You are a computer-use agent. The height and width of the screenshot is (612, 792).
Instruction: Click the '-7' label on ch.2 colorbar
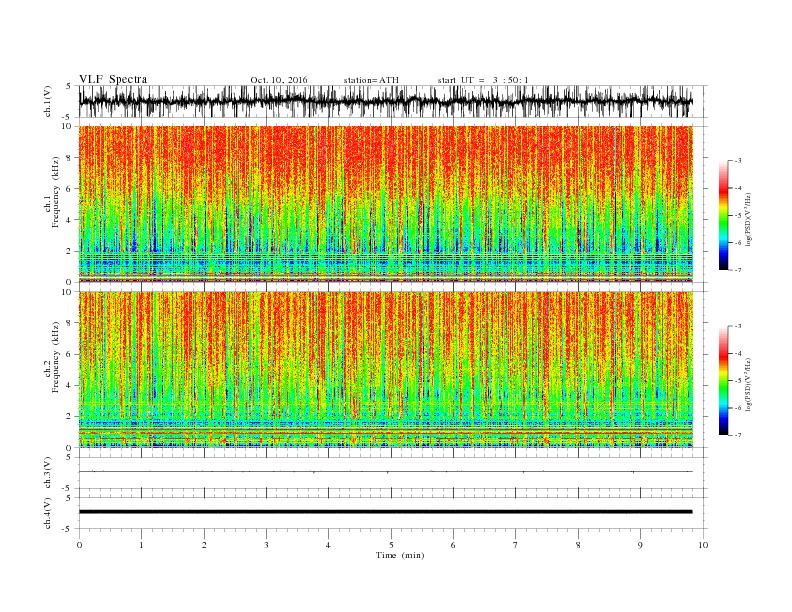(x=738, y=435)
